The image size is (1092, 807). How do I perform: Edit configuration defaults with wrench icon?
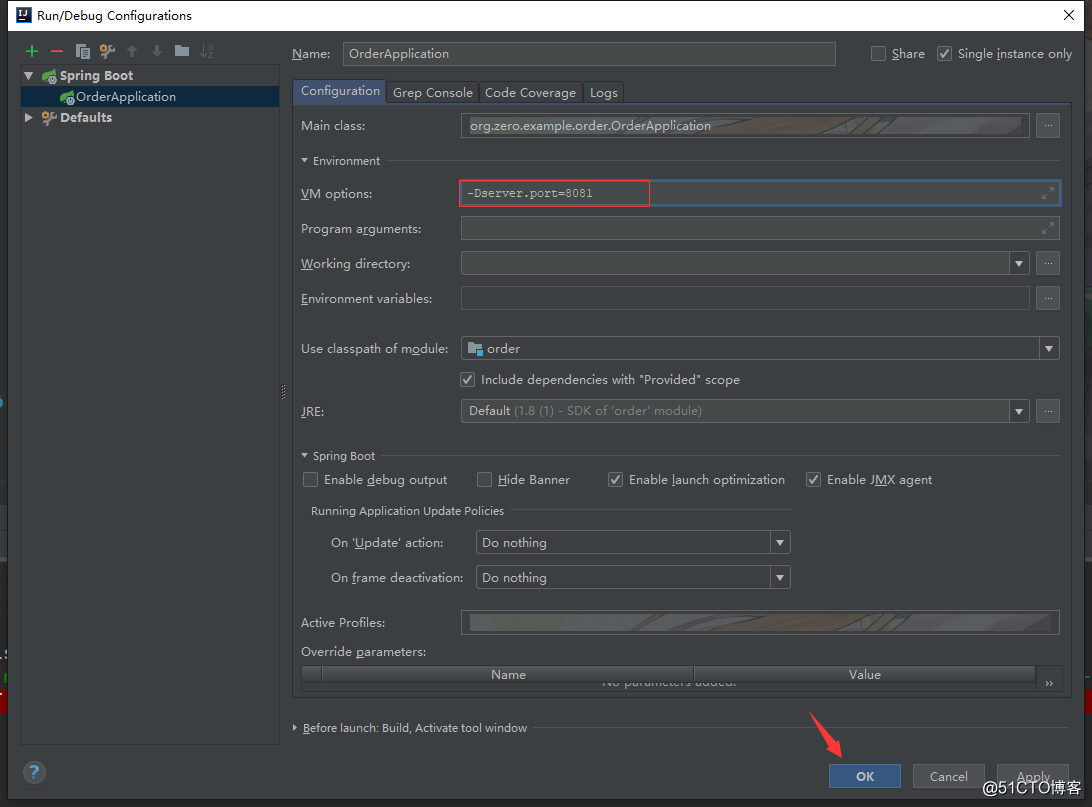[107, 51]
